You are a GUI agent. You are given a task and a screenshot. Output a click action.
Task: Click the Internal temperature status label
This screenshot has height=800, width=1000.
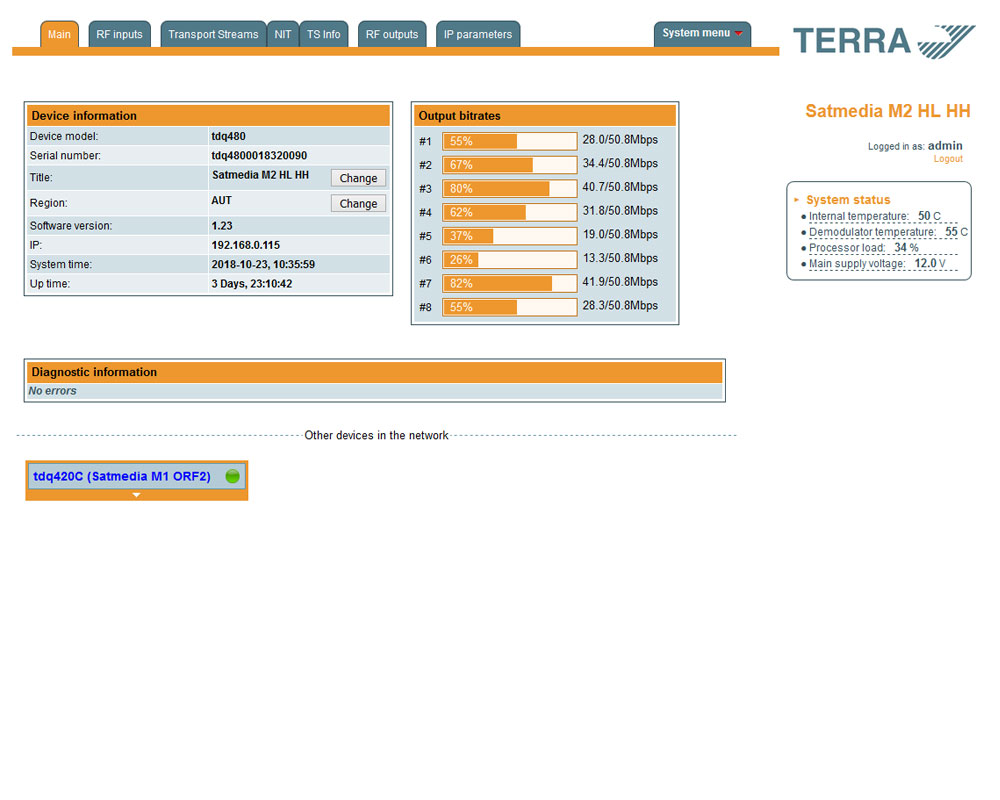pos(858,216)
